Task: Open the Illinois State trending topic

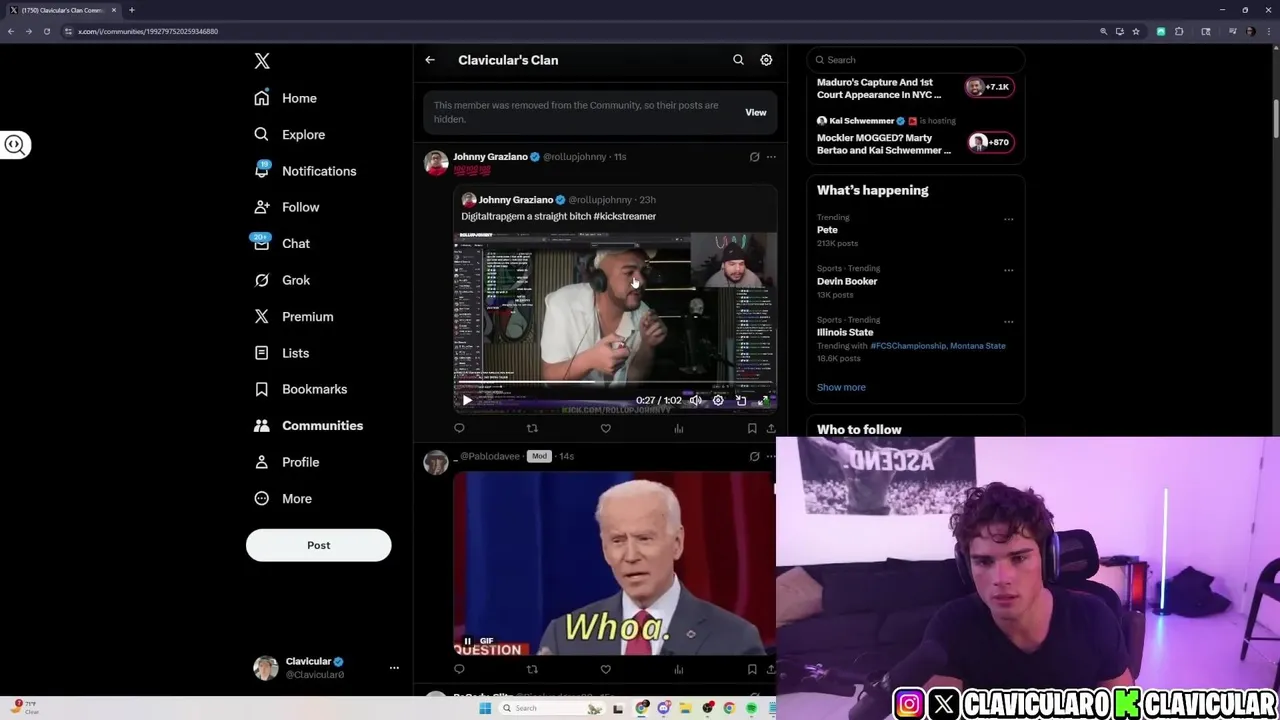Action: point(845,332)
